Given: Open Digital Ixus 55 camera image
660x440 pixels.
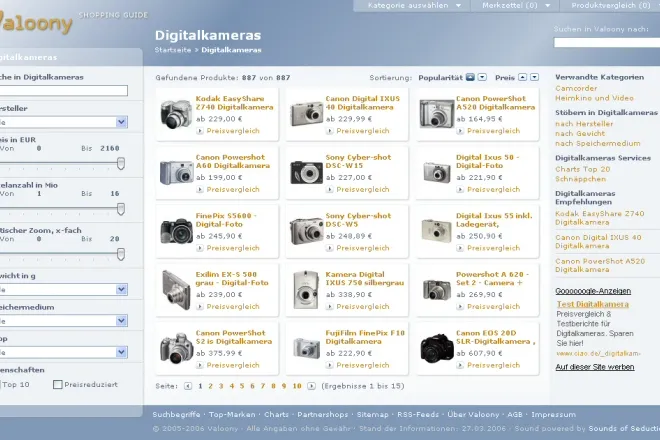Looking at the screenshot, I should (x=436, y=231).
